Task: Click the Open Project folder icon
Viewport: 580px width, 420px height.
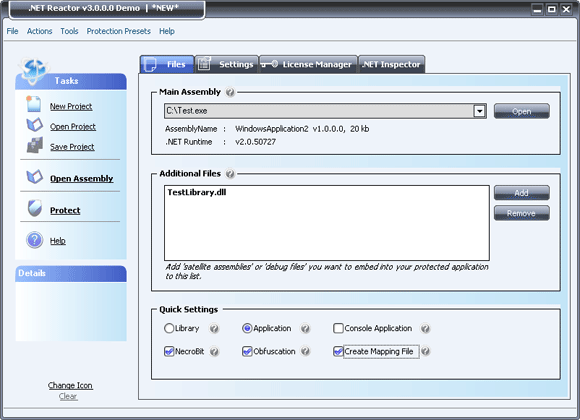Action: pyautogui.click(x=34, y=125)
